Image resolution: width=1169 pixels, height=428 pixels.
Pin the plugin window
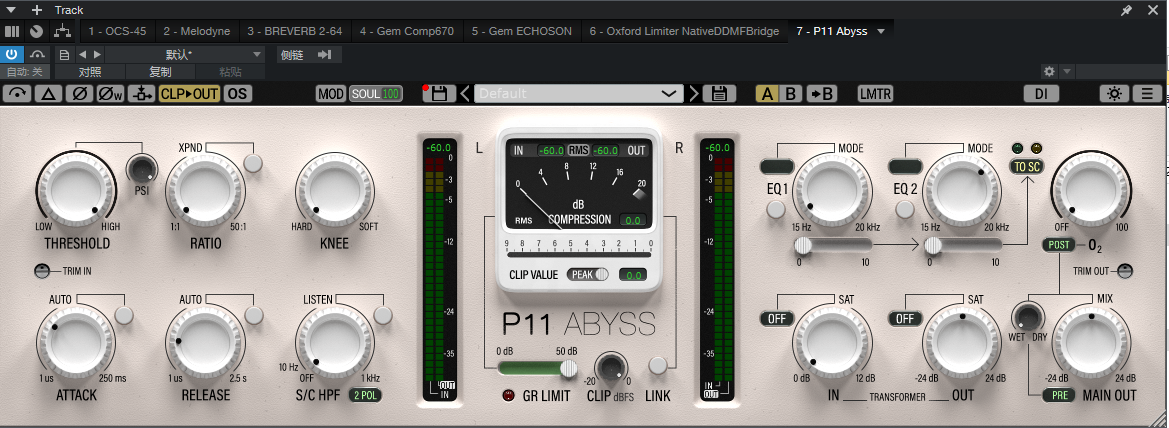tap(1127, 10)
